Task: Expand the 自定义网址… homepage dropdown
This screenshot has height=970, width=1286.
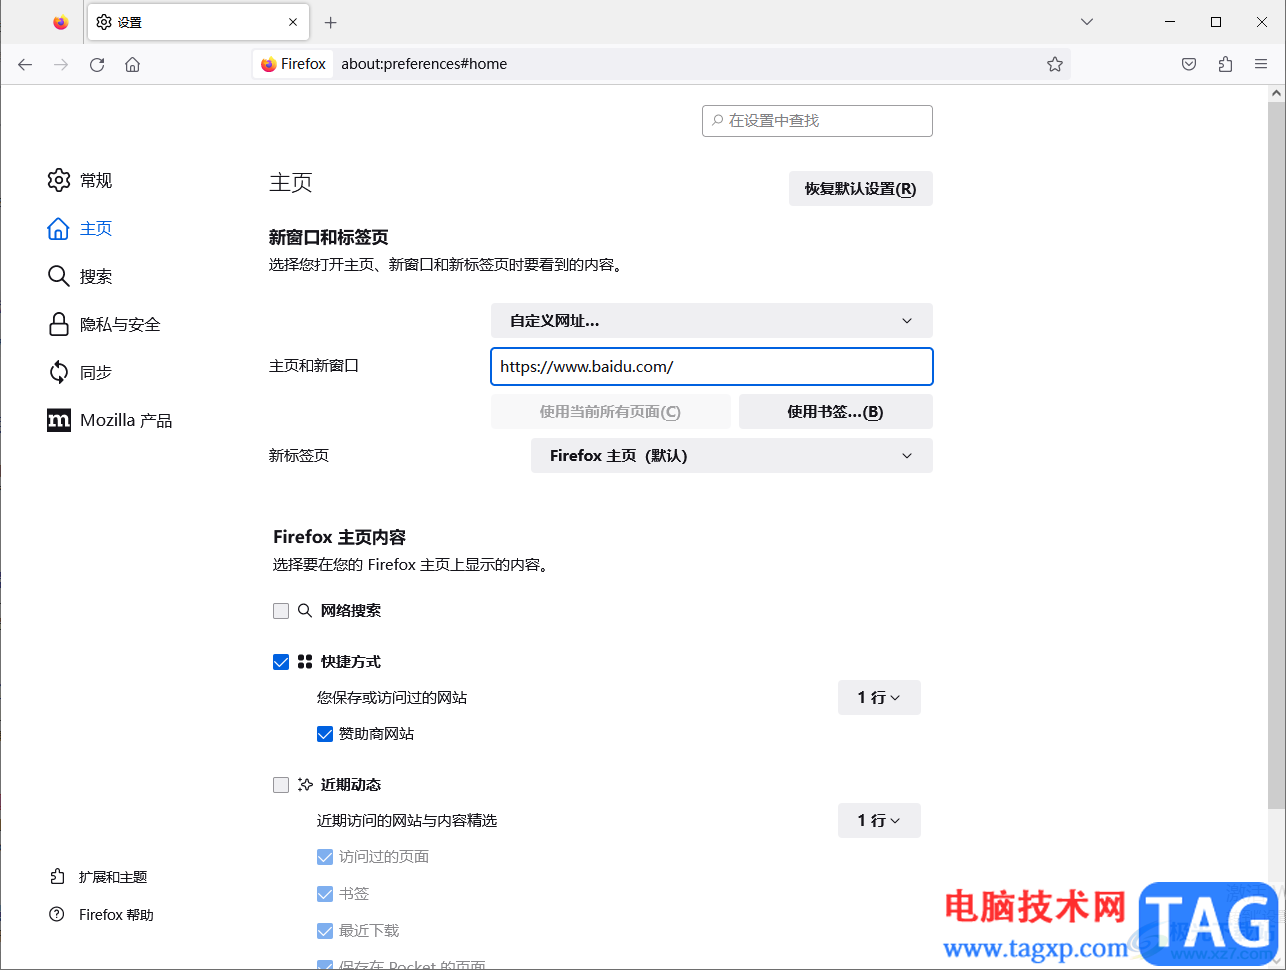Action: pyautogui.click(x=712, y=321)
